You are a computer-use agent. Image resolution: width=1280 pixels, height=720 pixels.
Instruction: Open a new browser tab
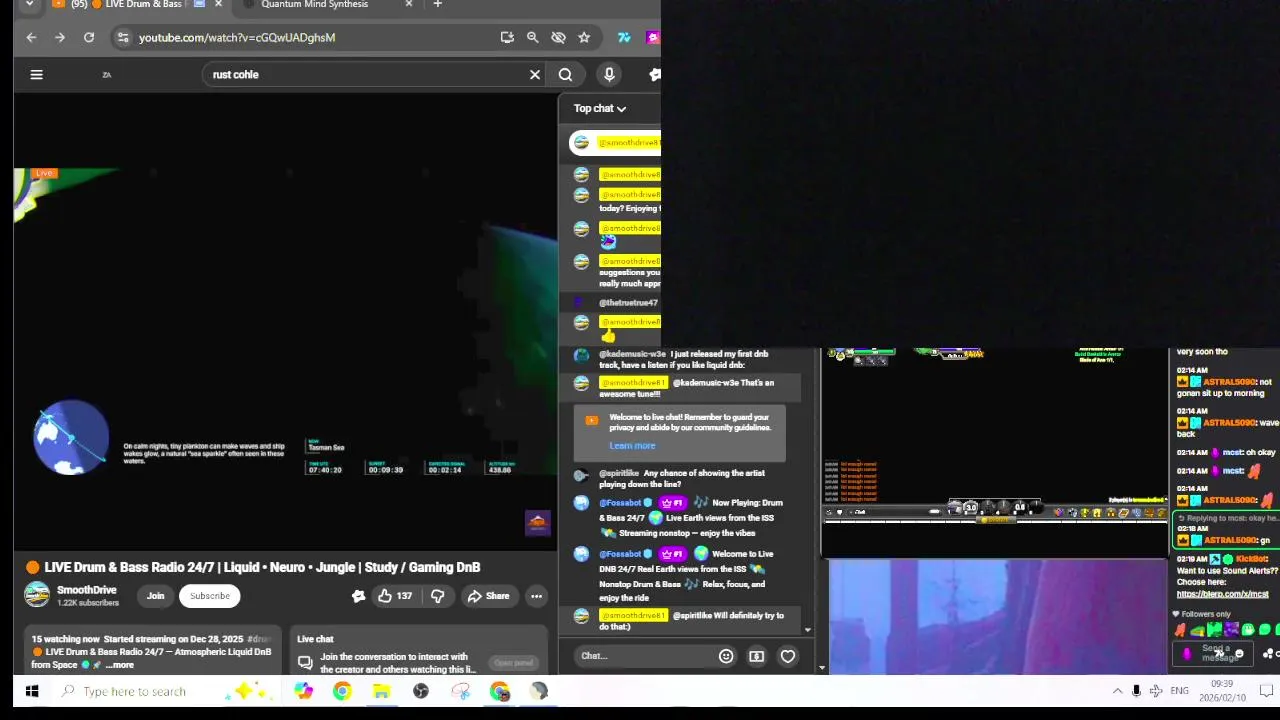(437, 5)
